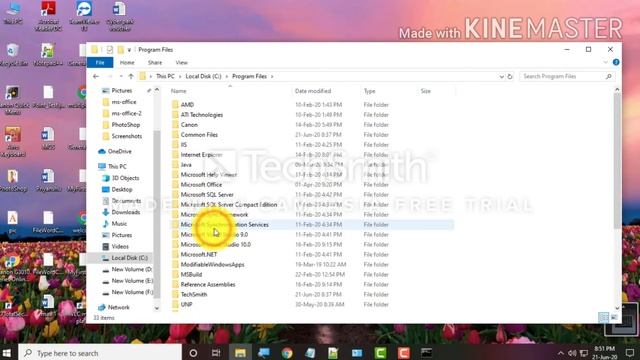Open the Home ribbon tab
Image resolution: width=640 pixels, height=360 pixels.
coord(127,62)
